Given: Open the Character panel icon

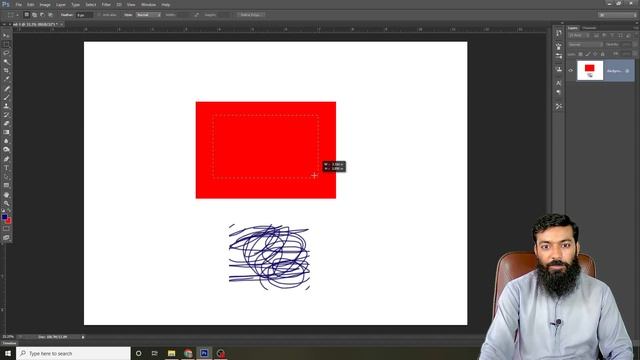Looking at the screenshot, I should tap(558, 83).
